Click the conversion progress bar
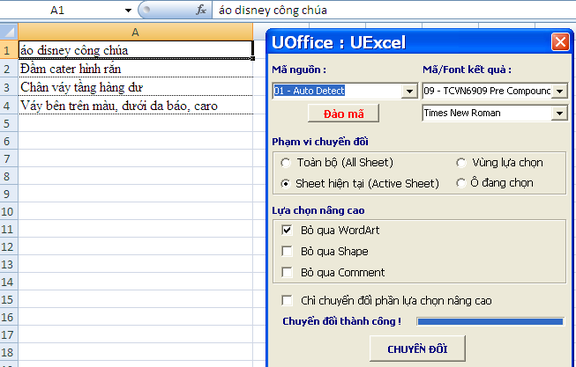Screen dimensions: 576x367 point(490,322)
